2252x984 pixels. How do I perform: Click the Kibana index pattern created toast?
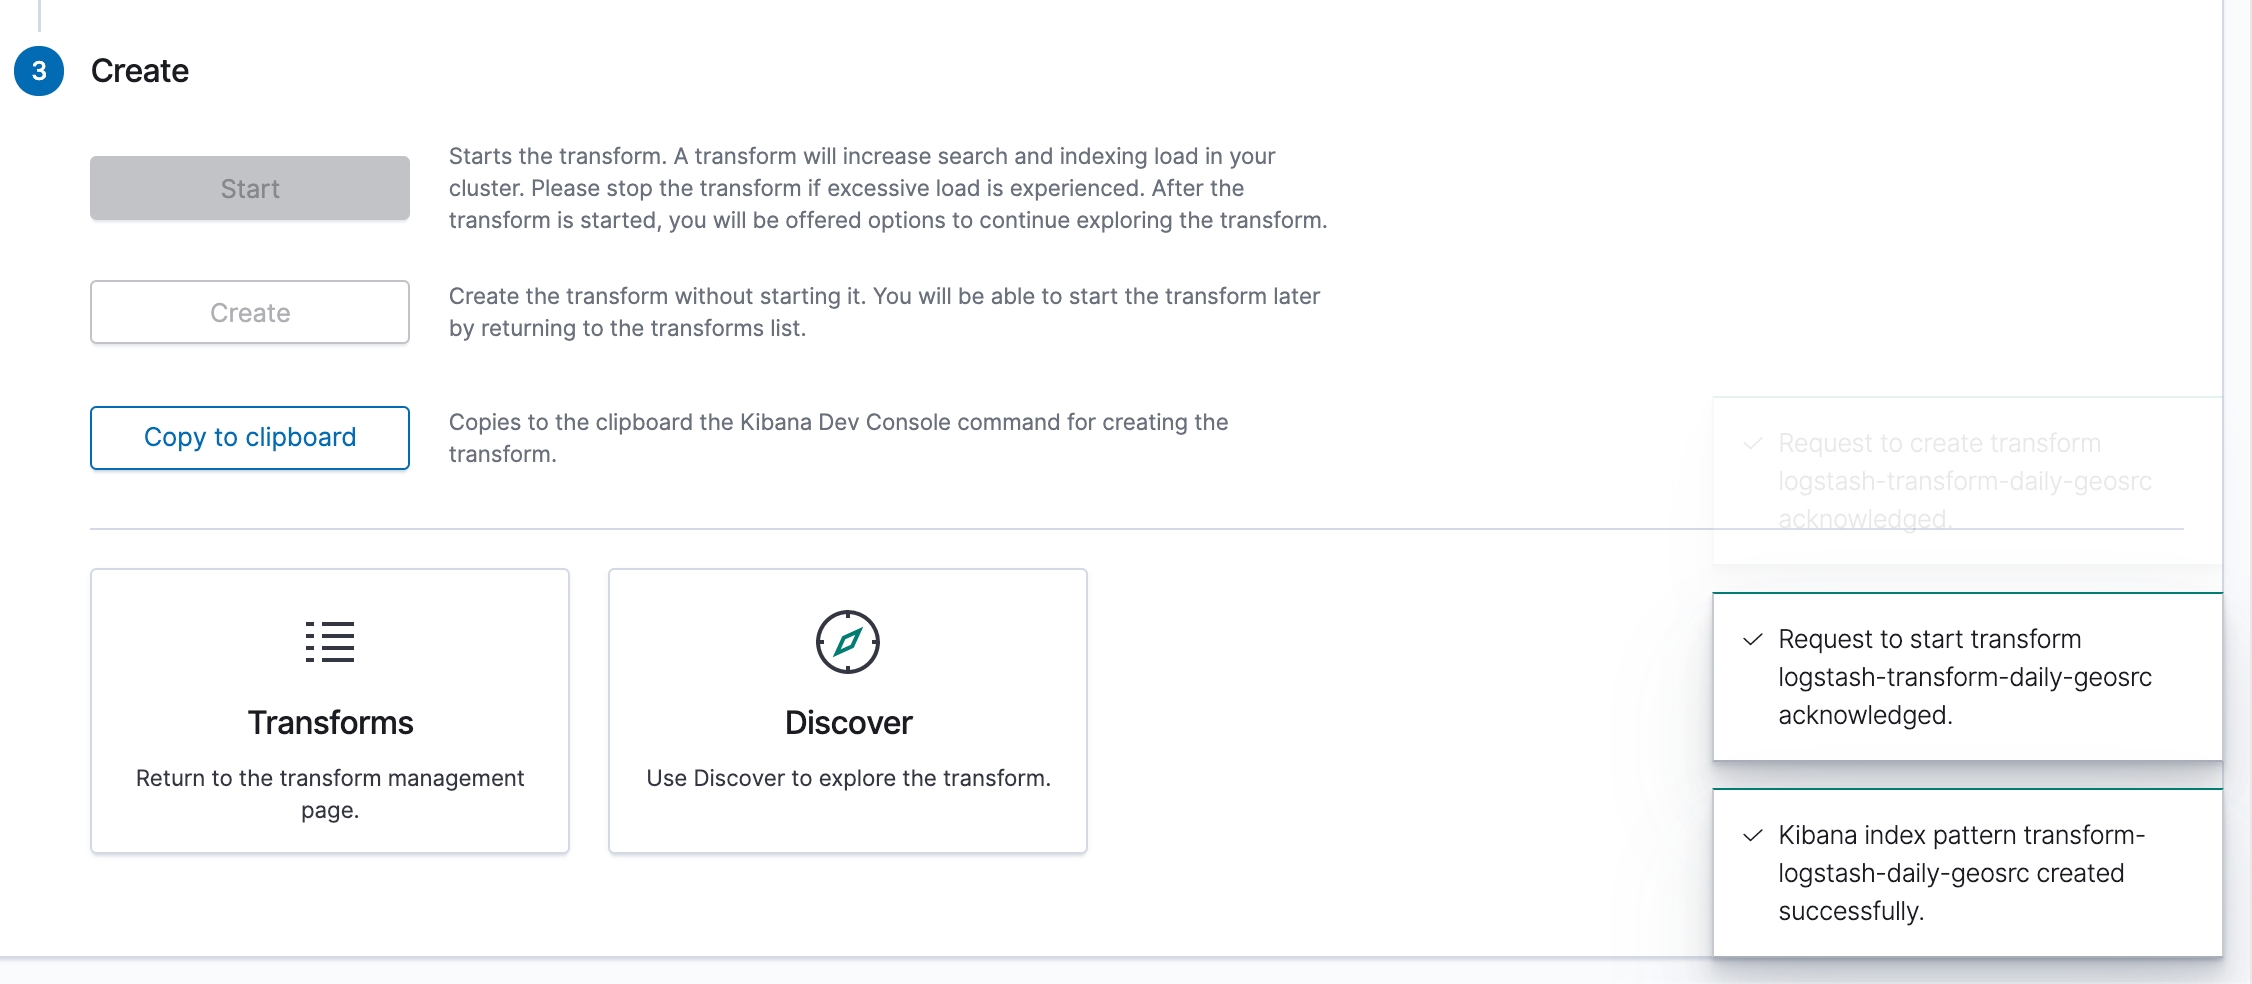(1967, 873)
